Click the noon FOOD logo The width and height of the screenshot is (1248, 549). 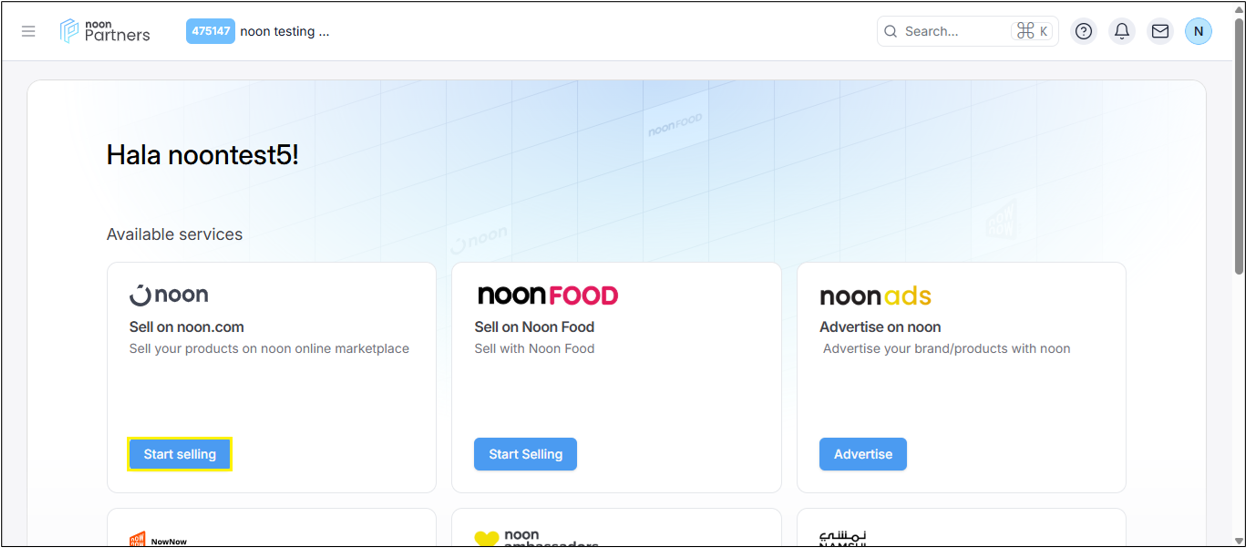click(x=547, y=295)
